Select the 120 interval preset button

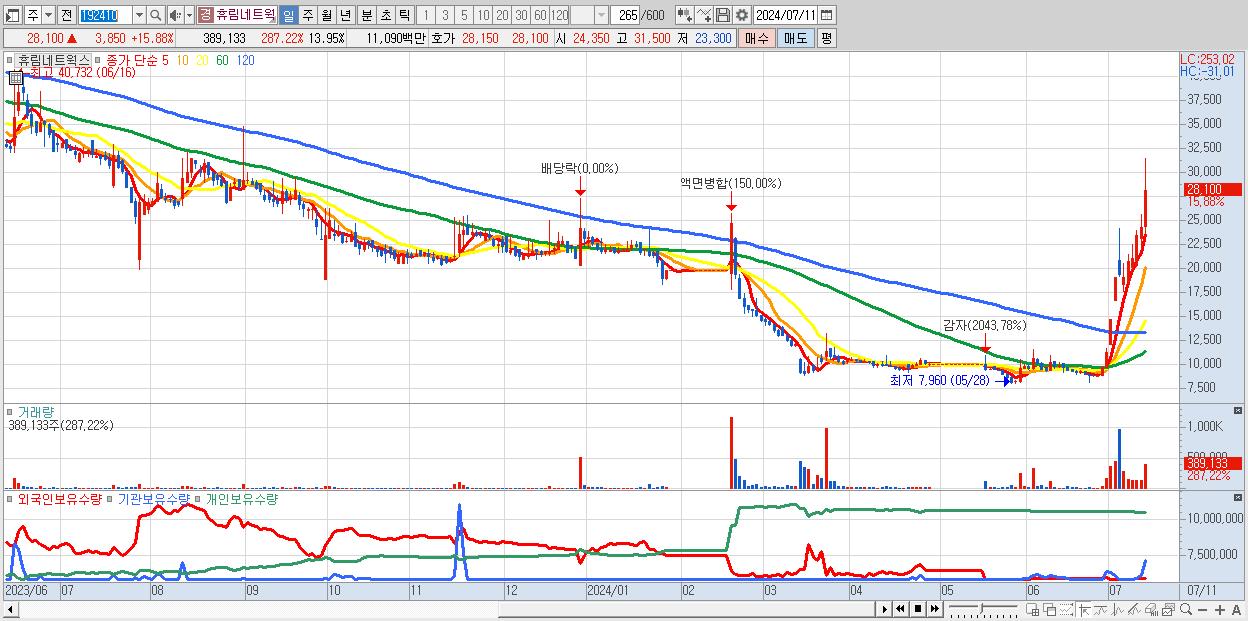[x=559, y=15]
